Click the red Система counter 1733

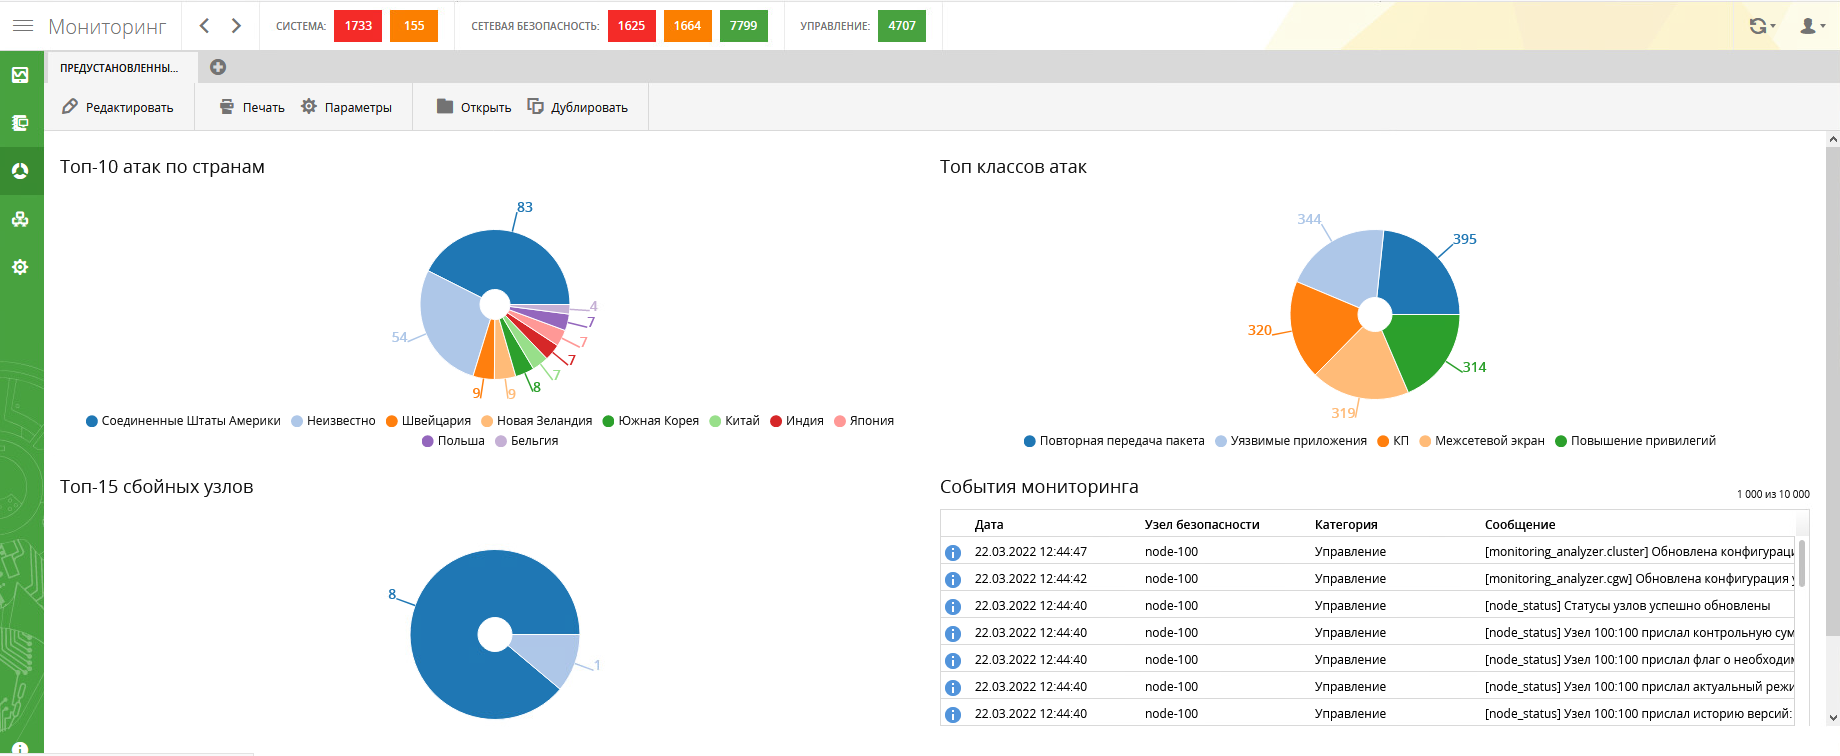[x=358, y=26]
